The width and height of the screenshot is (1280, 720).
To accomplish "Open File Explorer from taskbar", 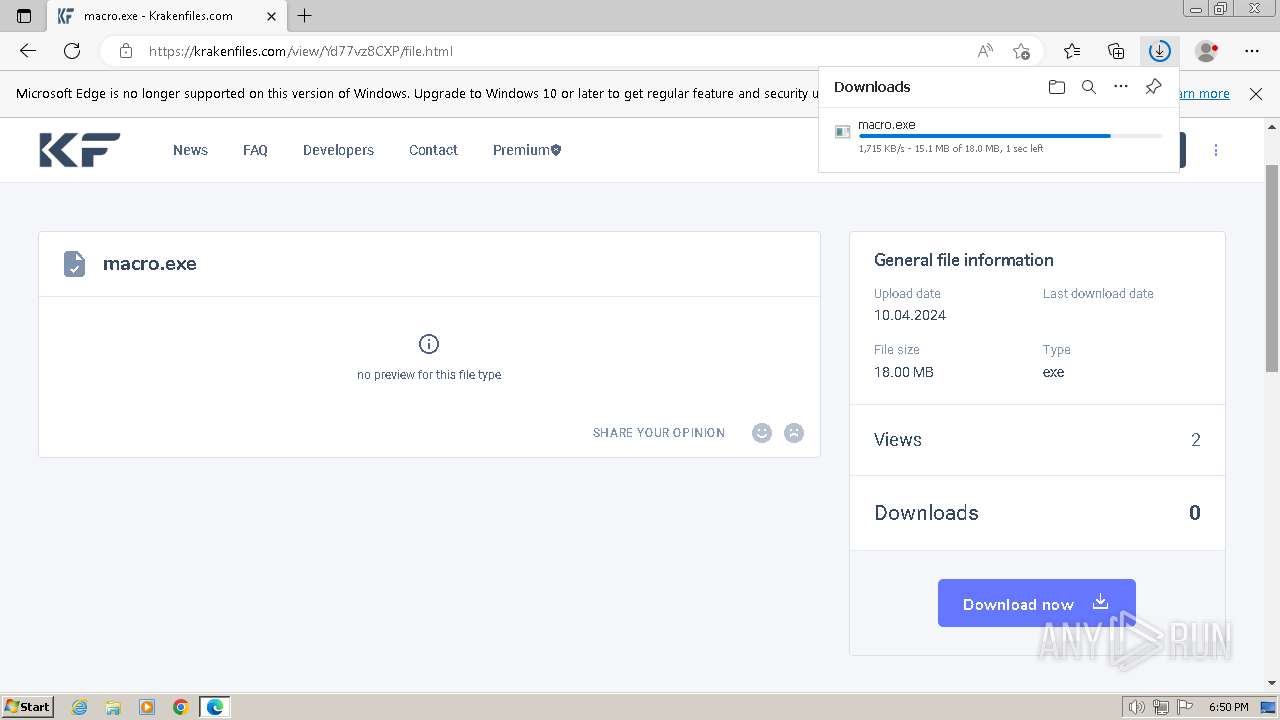I will coord(113,707).
